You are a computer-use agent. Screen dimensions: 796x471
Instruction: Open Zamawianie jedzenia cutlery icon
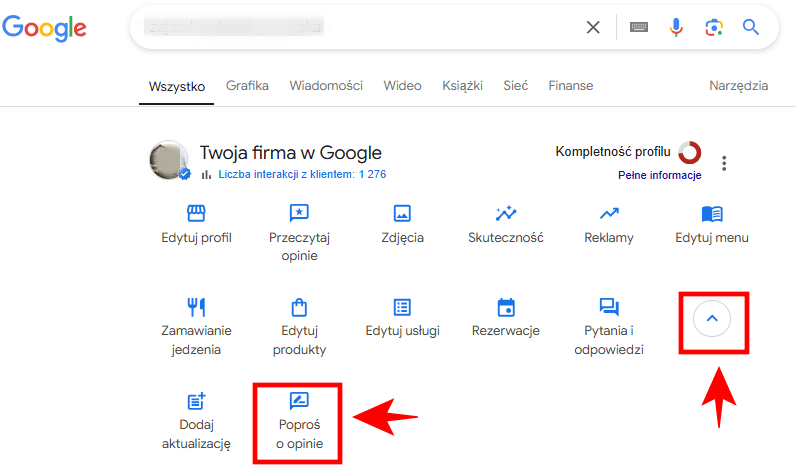[x=196, y=307]
